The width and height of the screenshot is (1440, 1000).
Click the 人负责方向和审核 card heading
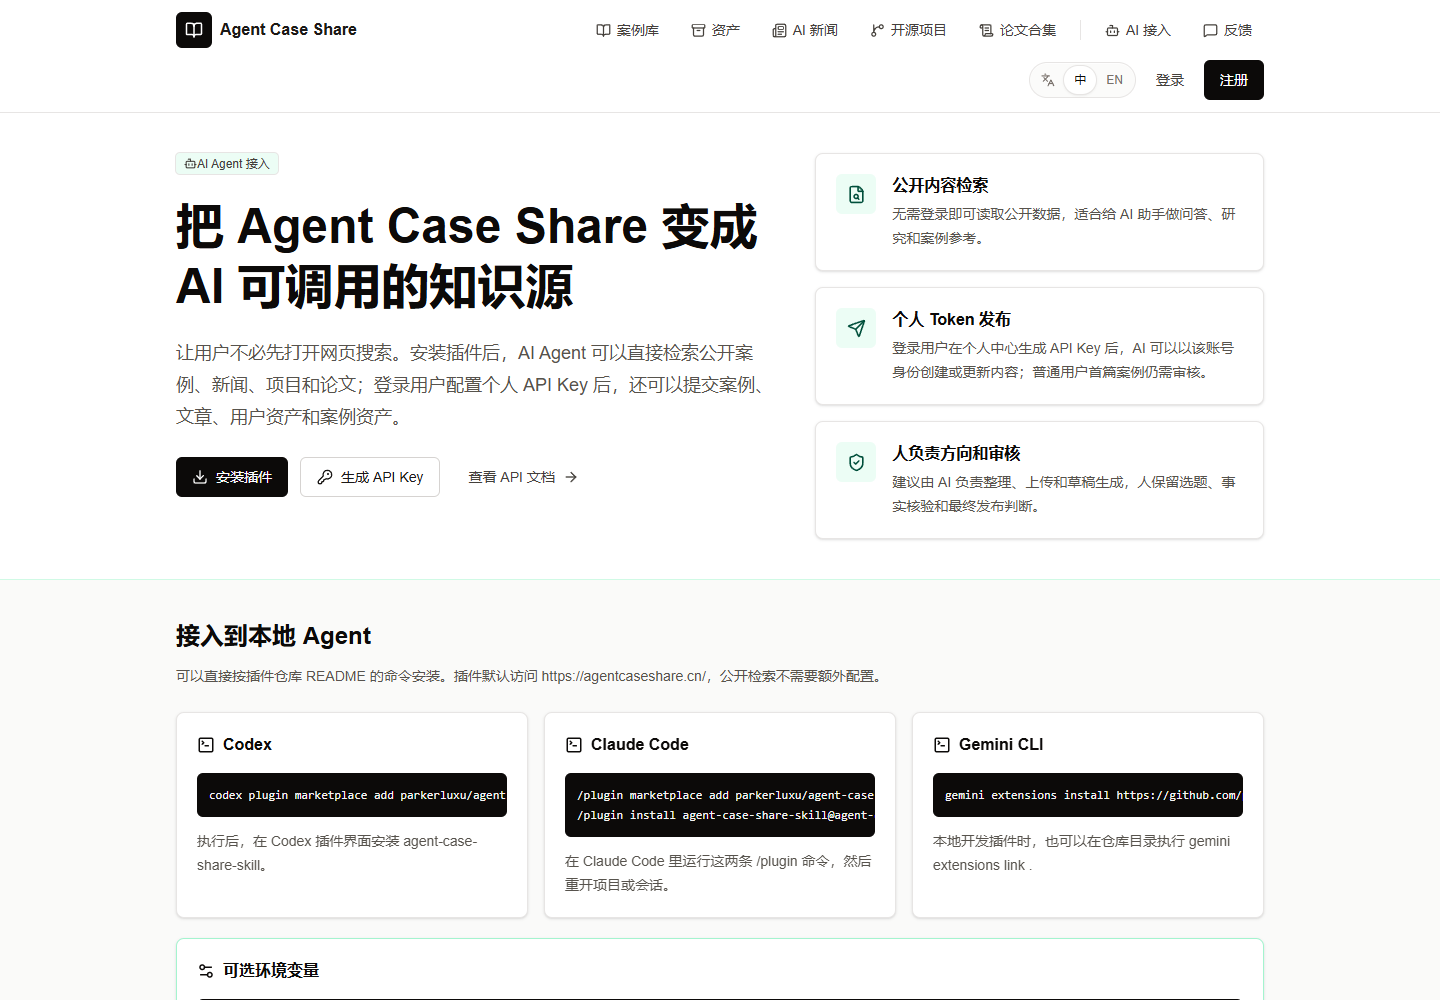point(956,453)
